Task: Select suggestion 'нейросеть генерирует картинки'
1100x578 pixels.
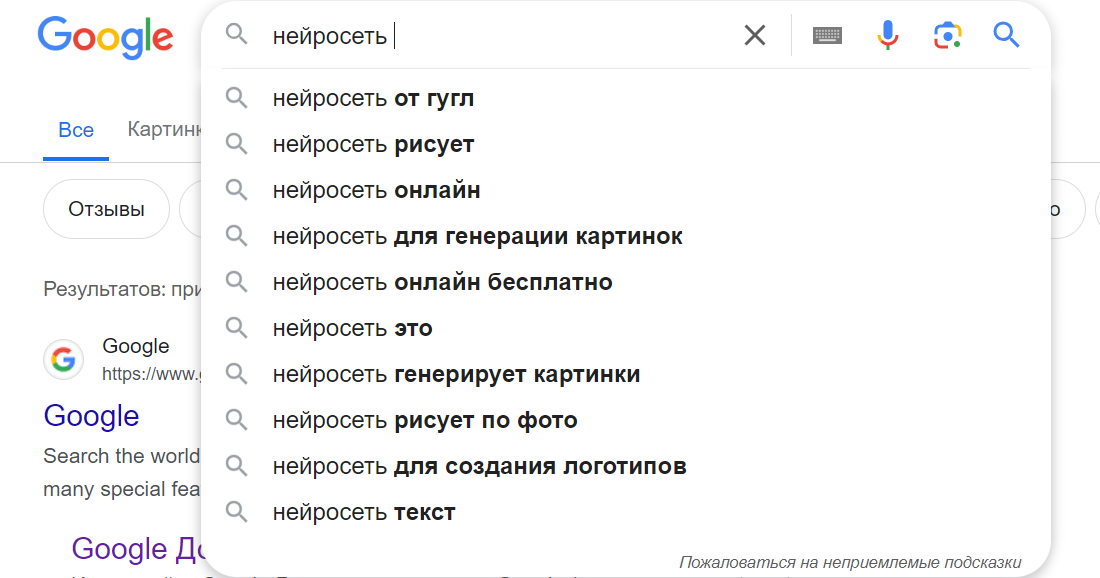Action: tap(456, 374)
